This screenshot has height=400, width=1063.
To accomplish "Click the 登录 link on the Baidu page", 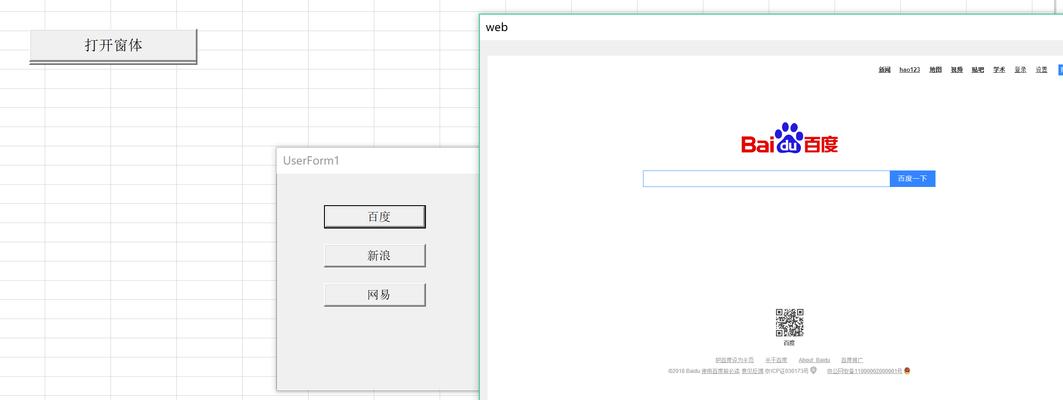I will coord(1020,70).
